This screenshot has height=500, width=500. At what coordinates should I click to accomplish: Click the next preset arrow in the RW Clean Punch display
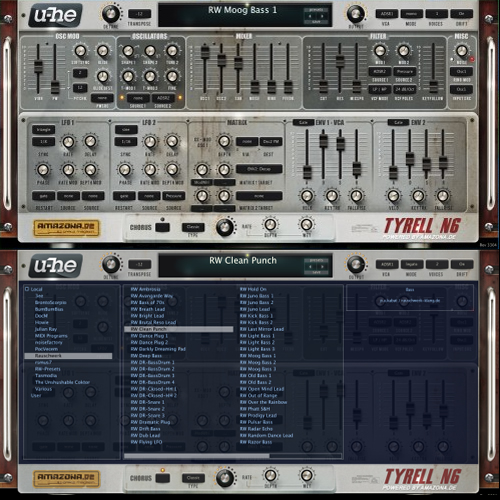tap(322, 267)
